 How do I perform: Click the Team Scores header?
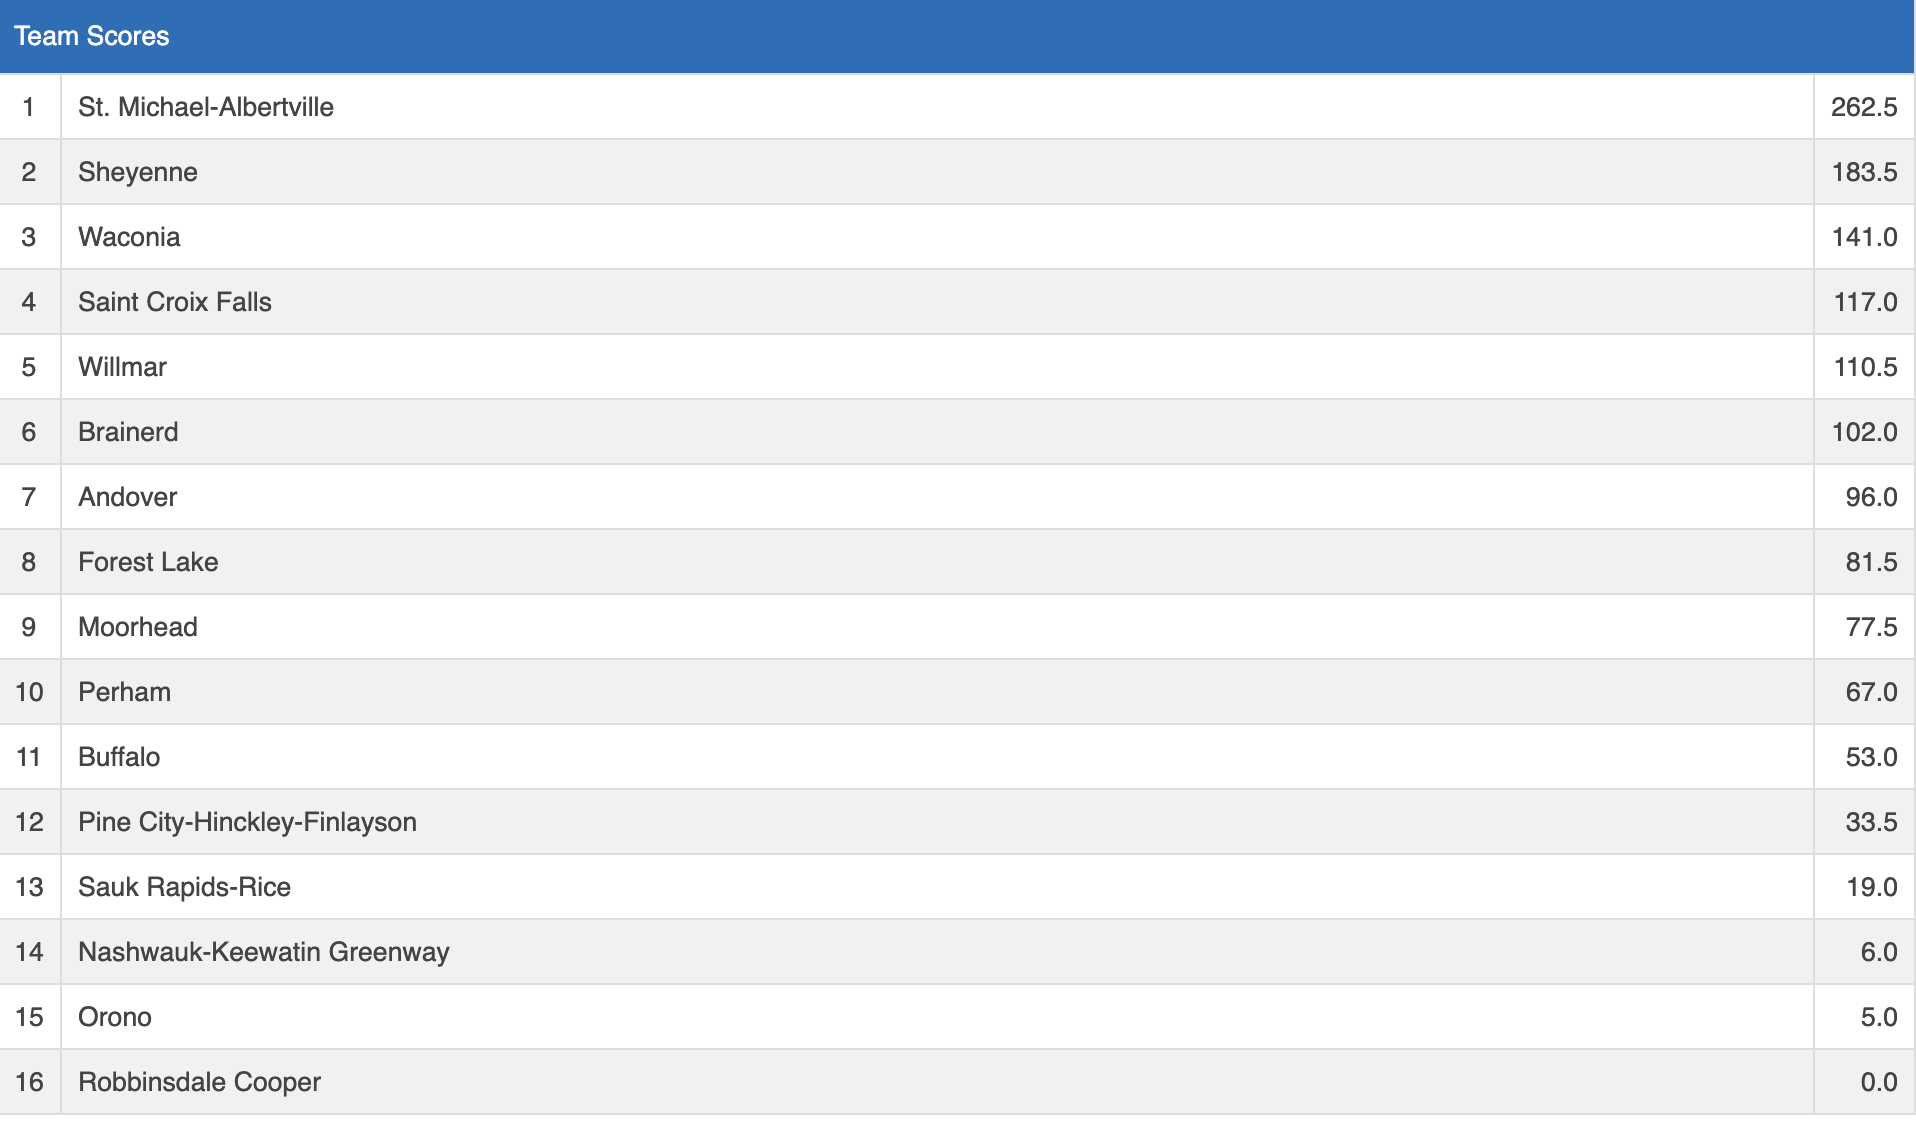point(92,36)
